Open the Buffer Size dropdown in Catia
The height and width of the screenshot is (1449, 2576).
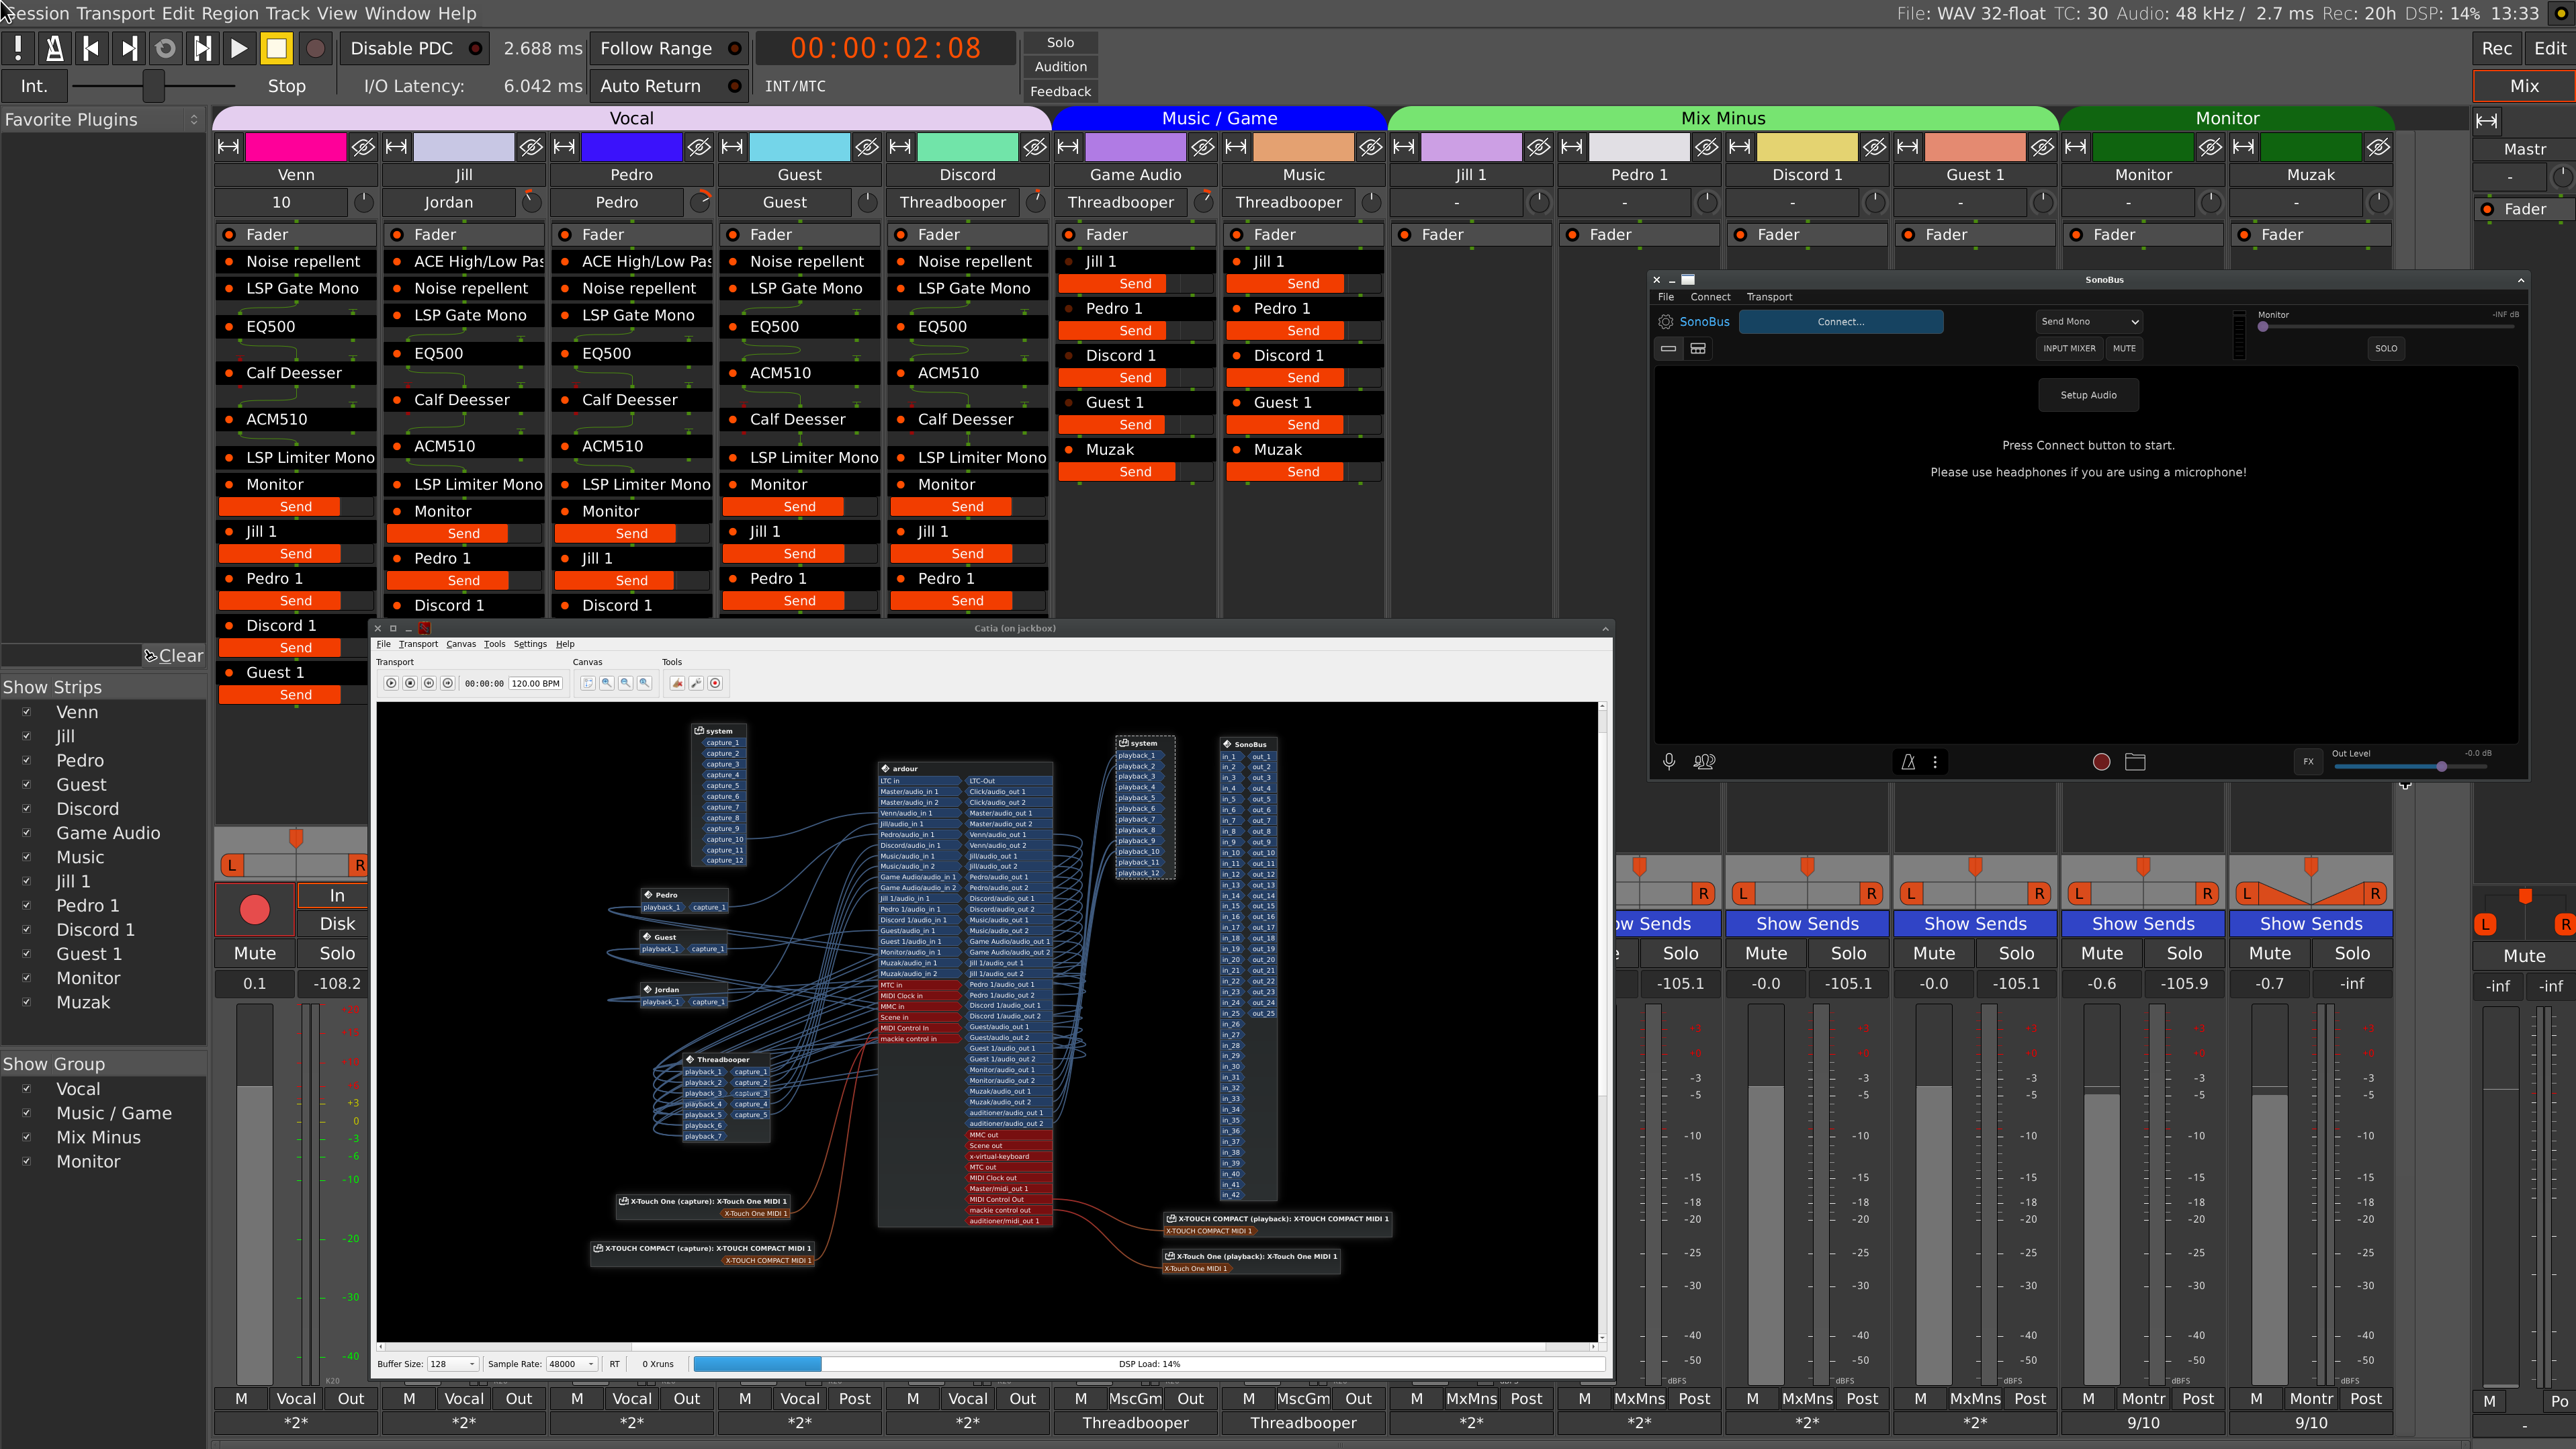(x=452, y=1364)
